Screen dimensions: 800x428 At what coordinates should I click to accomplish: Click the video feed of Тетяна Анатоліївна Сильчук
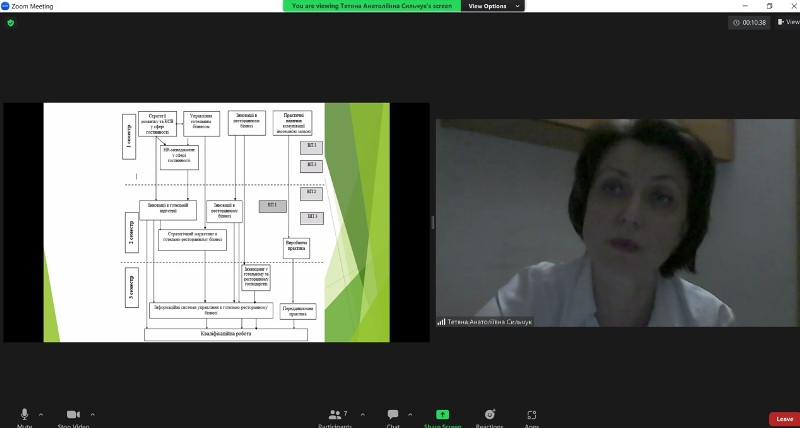coord(618,223)
